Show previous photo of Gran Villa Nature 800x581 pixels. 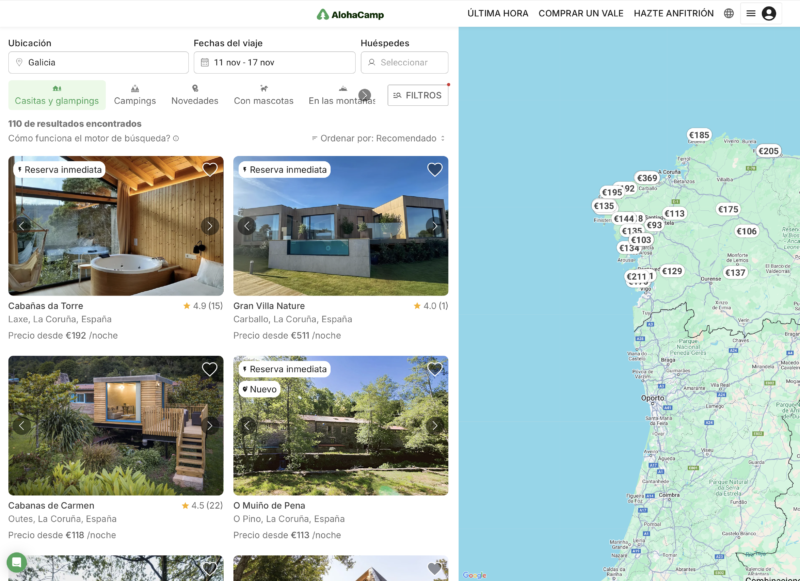[x=247, y=226]
